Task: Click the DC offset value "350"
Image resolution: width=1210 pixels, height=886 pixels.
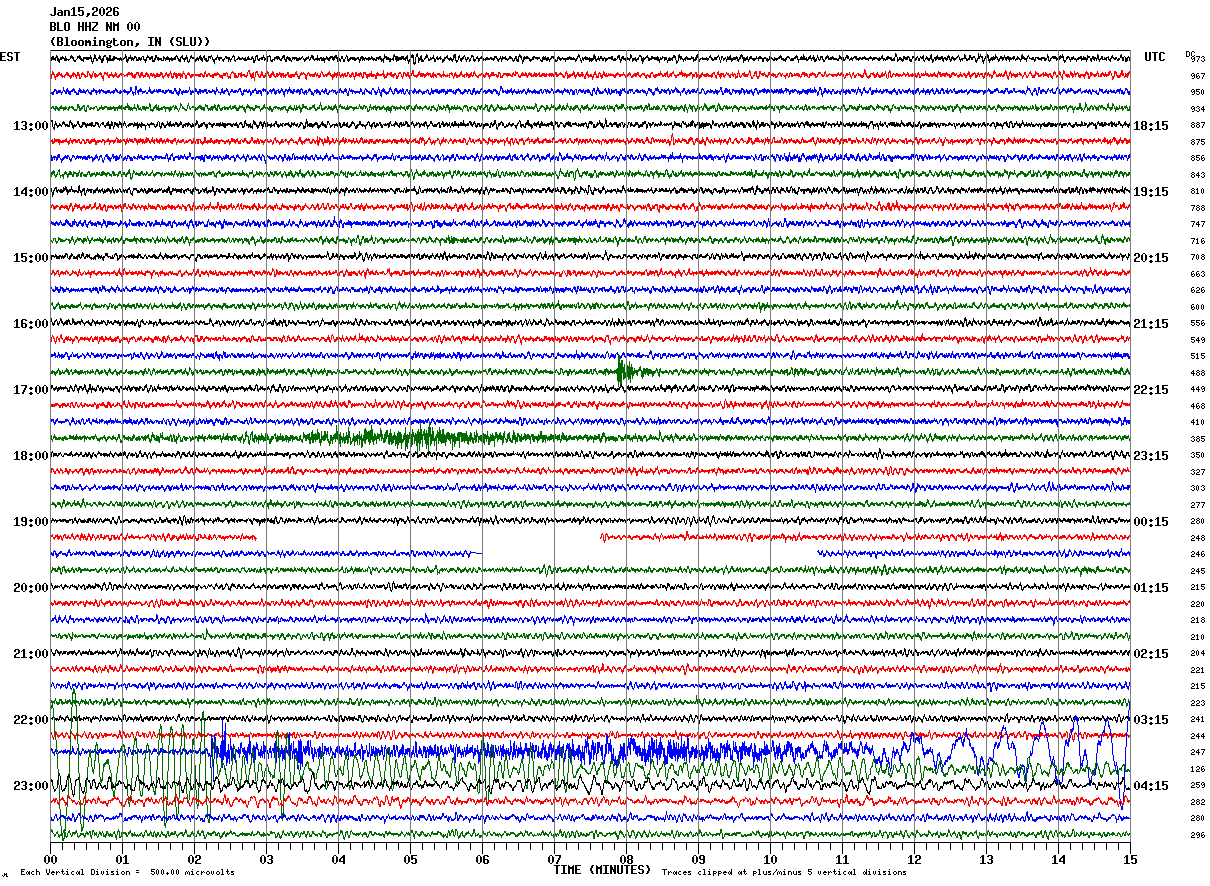Action: tap(1198, 455)
